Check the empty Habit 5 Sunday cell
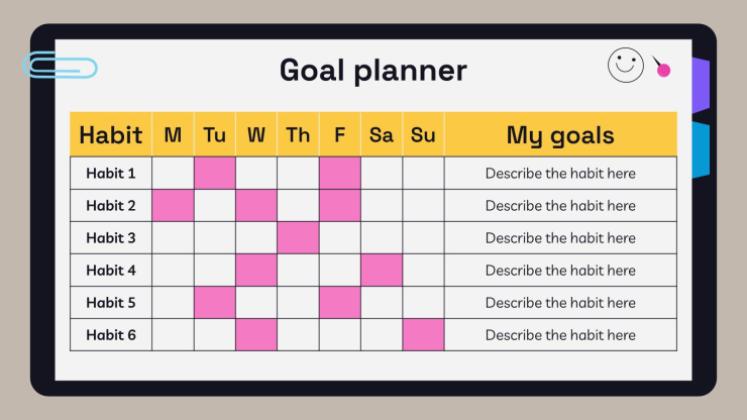This screenshot has height=420, width=747. pyautogui.click(x=423, y=302)
